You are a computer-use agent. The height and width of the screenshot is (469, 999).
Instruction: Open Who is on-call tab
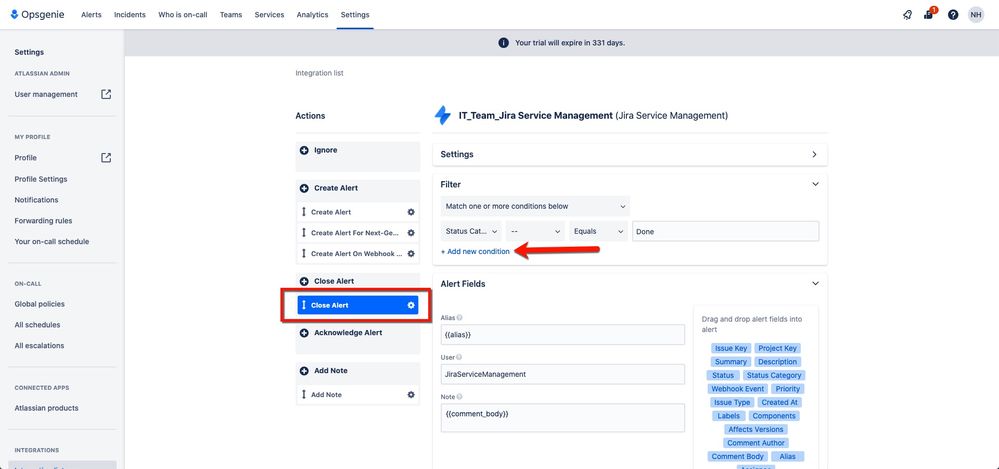coord(183,15)
